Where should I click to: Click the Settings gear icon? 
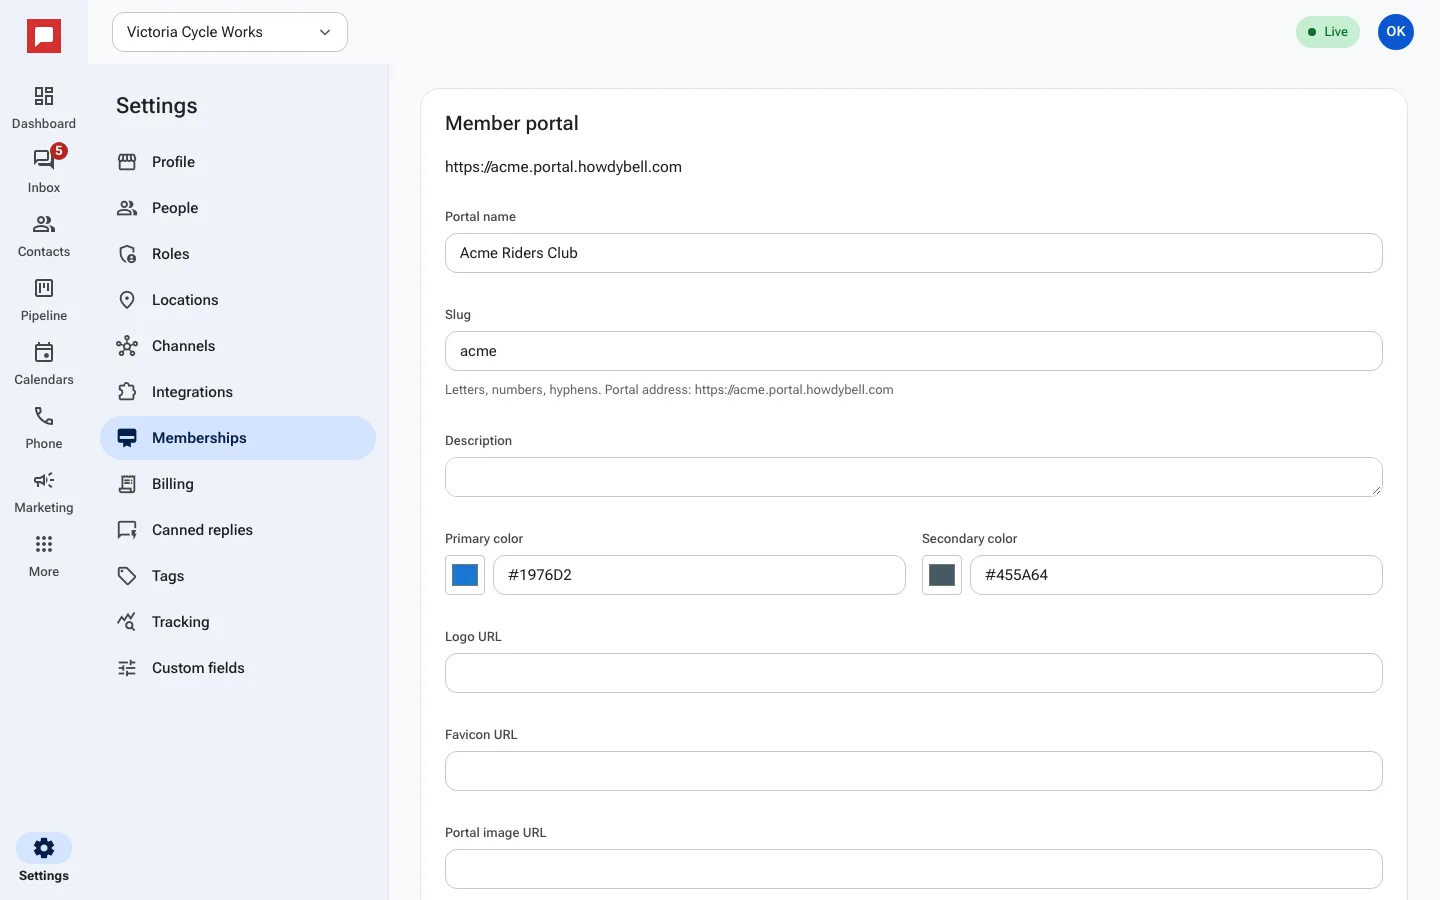tap(44, 848)
